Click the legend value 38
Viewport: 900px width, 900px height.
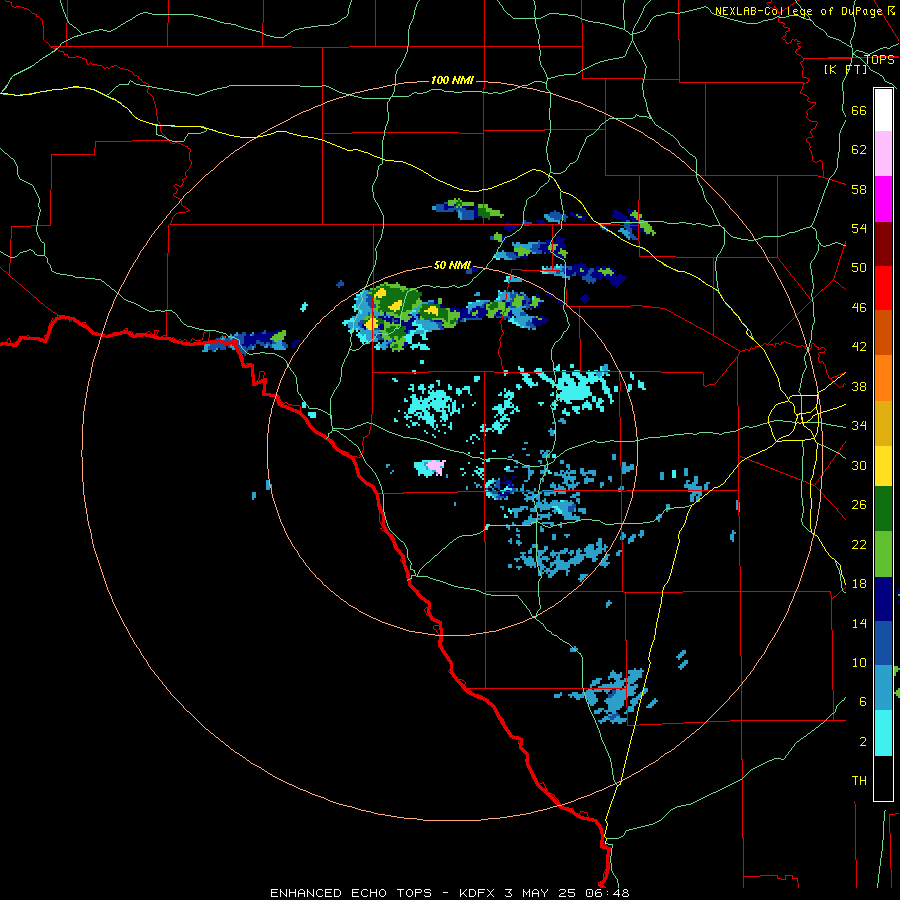(x=859, y=386)
